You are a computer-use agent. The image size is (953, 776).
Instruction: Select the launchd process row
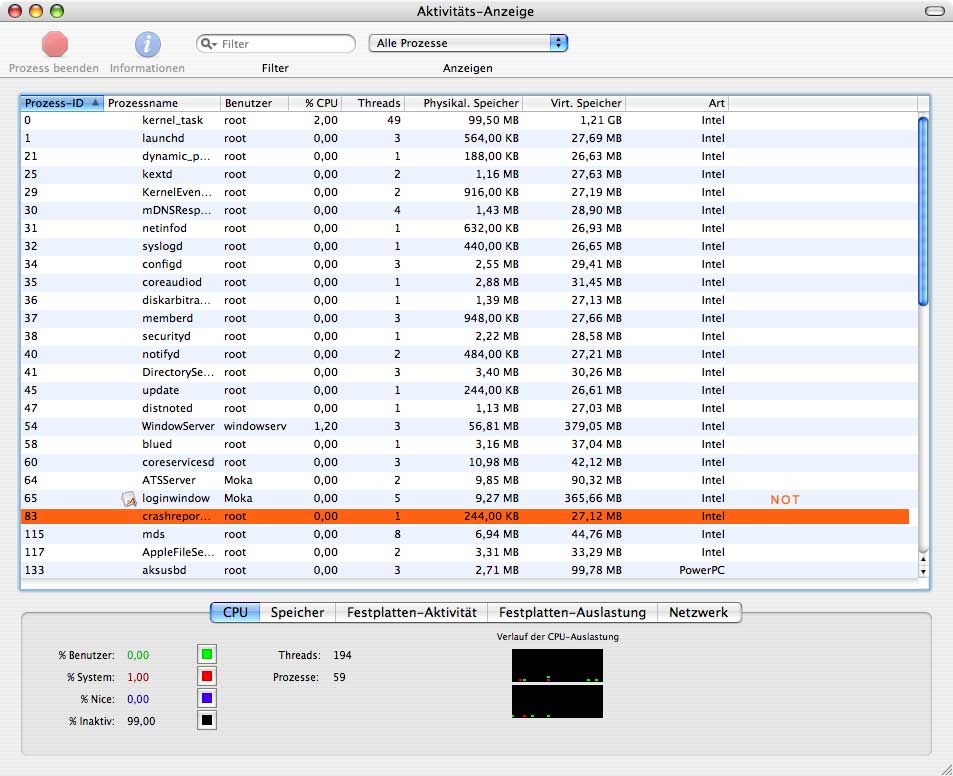pos(469,139)
